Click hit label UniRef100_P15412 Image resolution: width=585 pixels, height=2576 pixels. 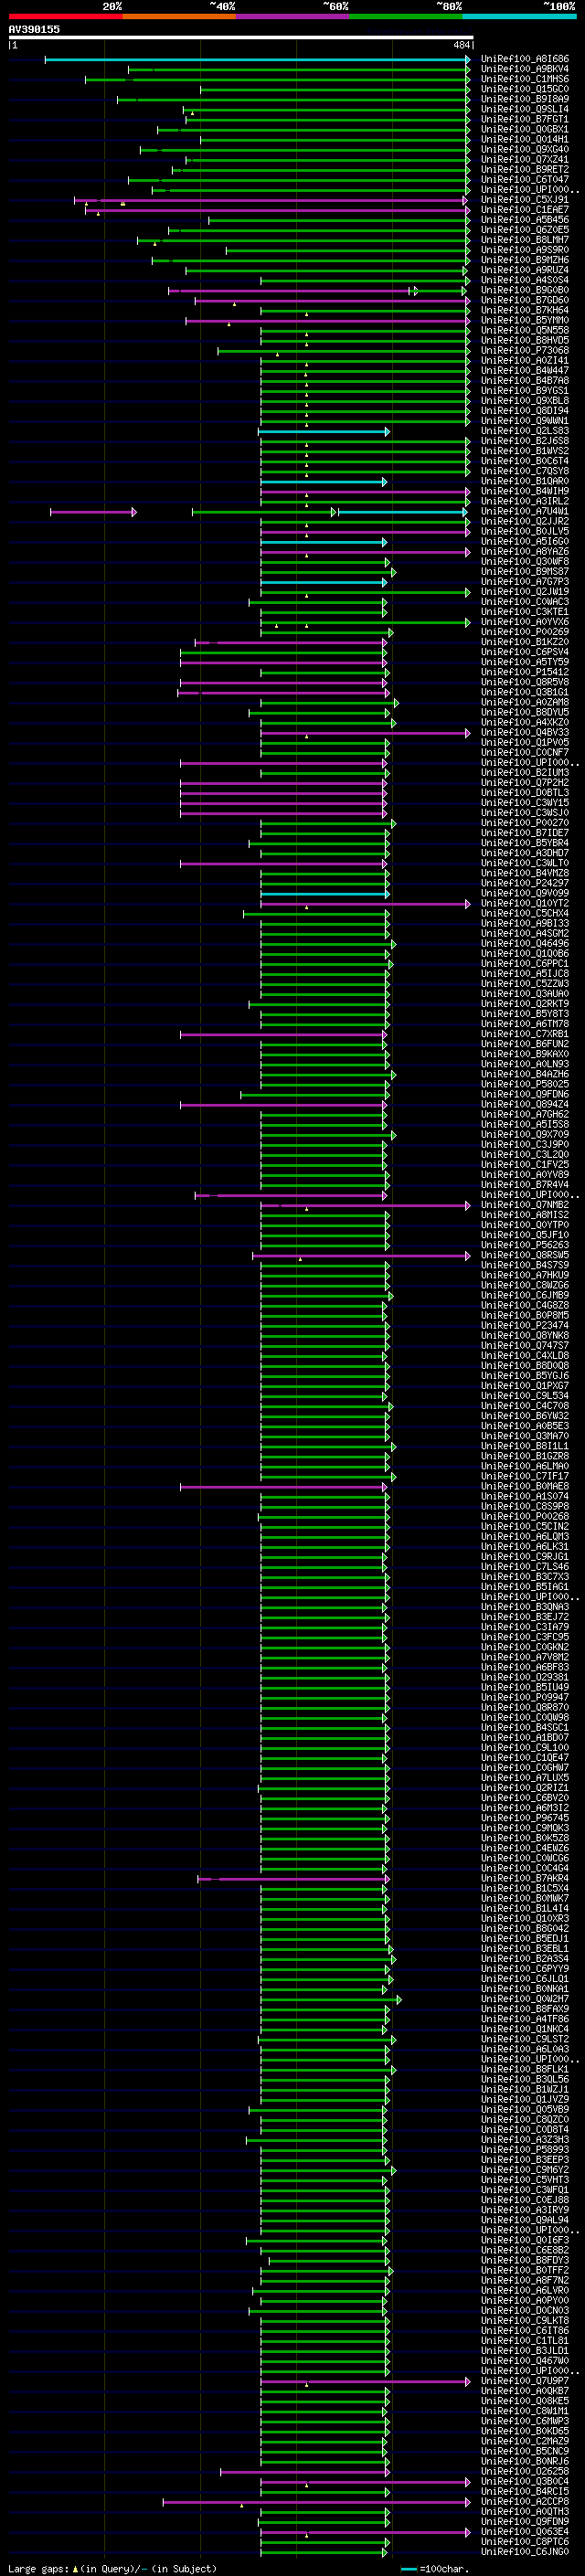pyautogui.click(x=525, y=672)
